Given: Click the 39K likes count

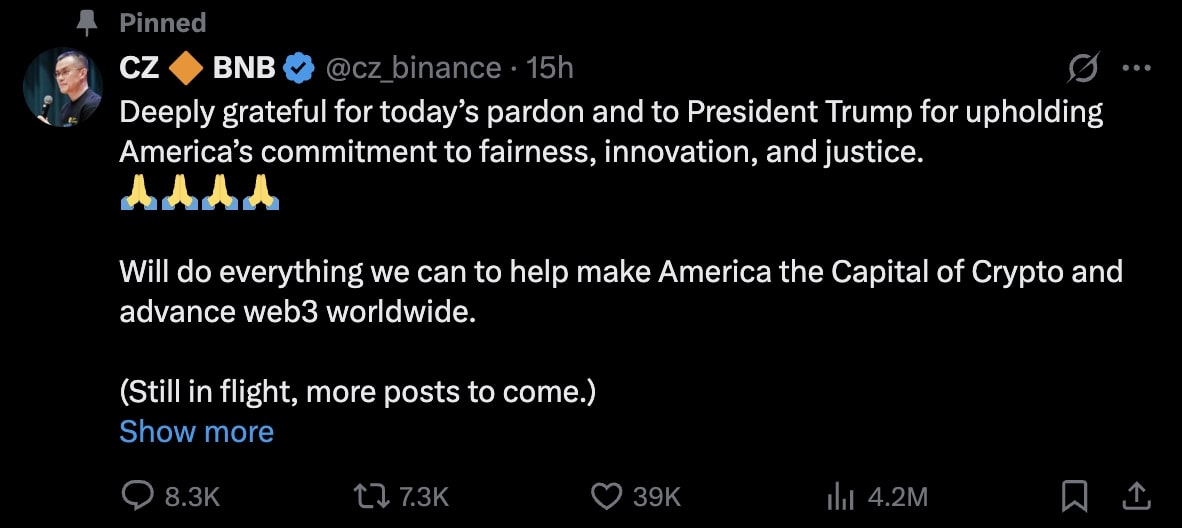Looking at the screenshot, I should (x=657, y=496).
